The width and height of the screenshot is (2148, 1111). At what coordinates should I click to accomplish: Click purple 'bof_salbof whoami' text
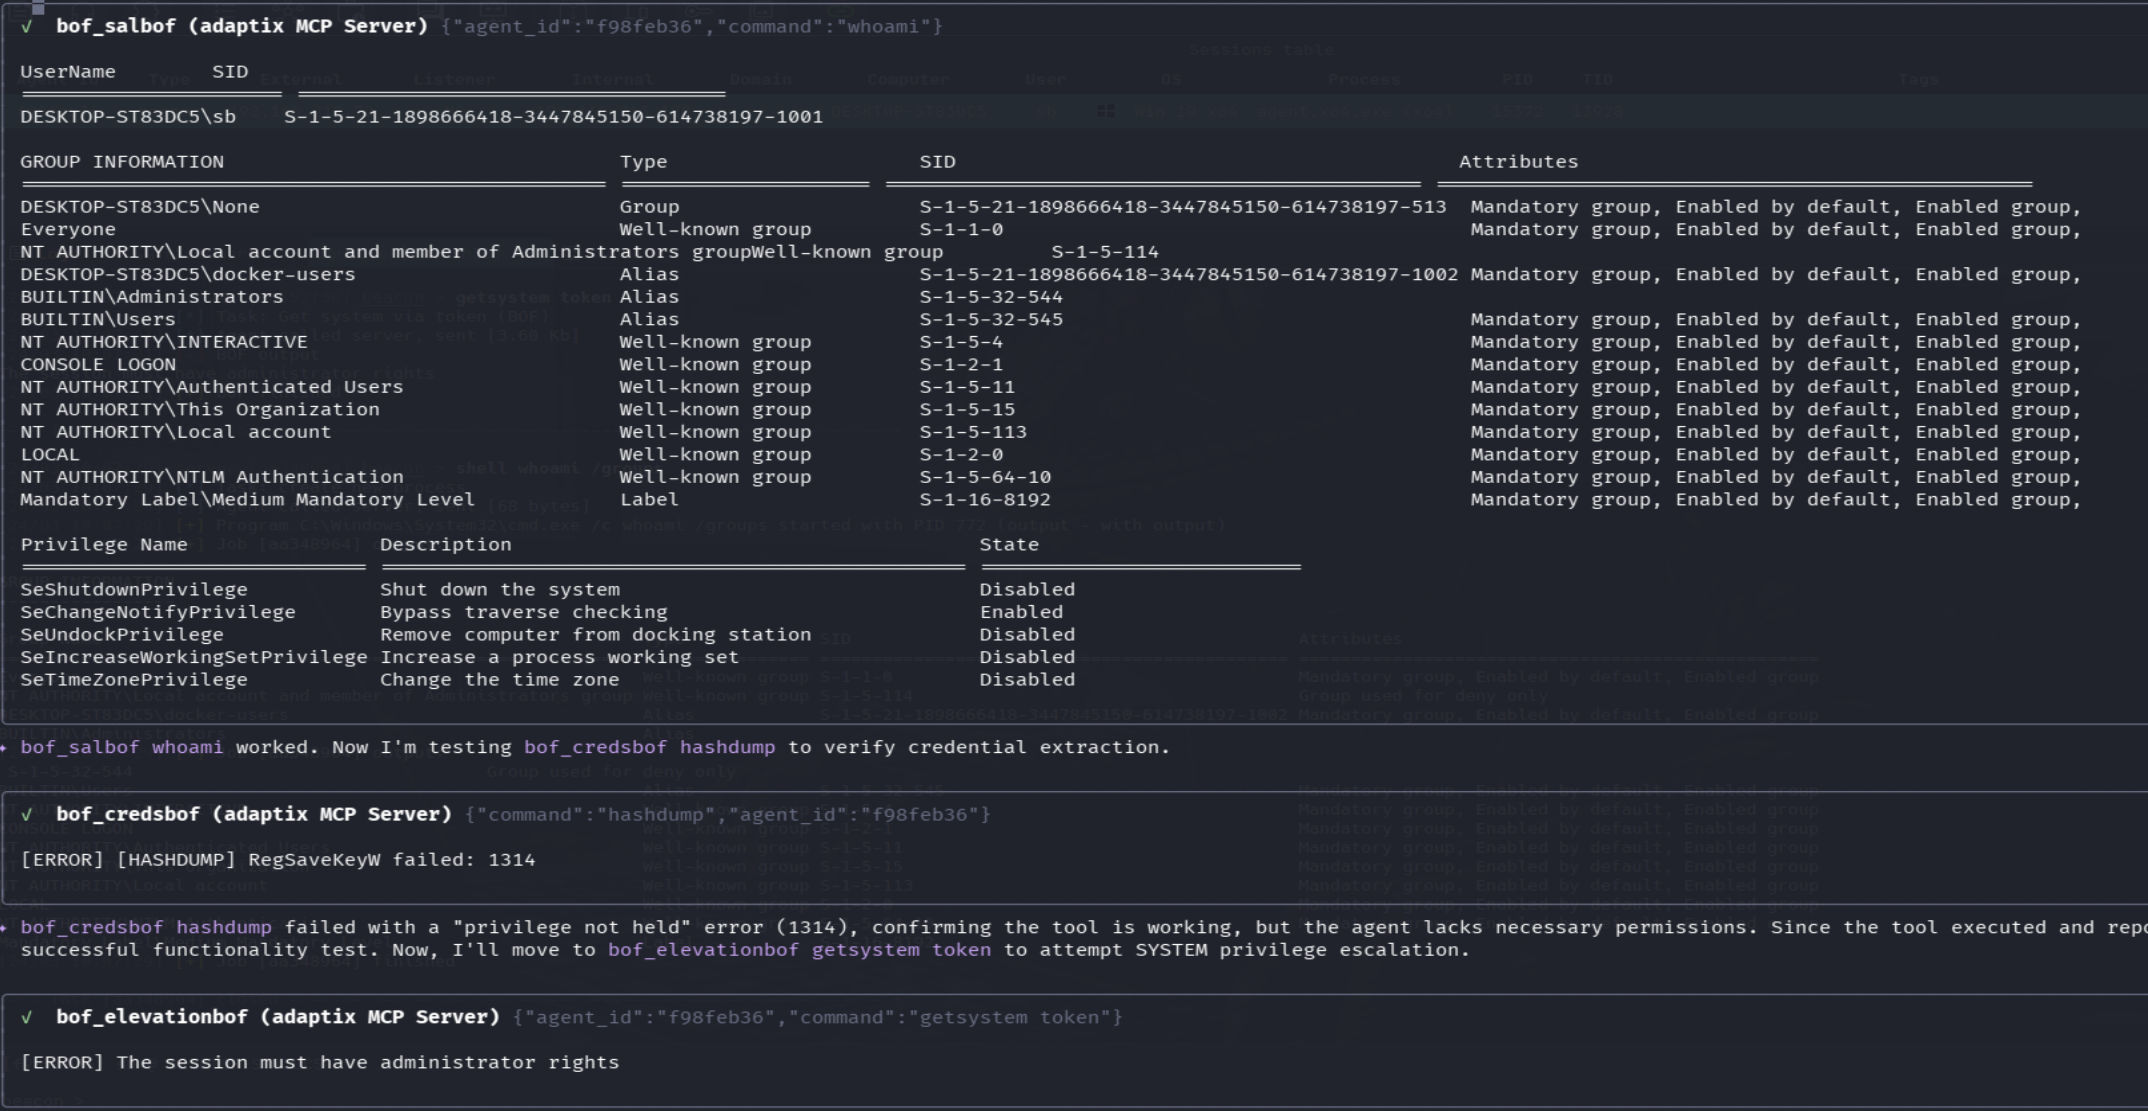pyautogui.click(x=122, y=747)
